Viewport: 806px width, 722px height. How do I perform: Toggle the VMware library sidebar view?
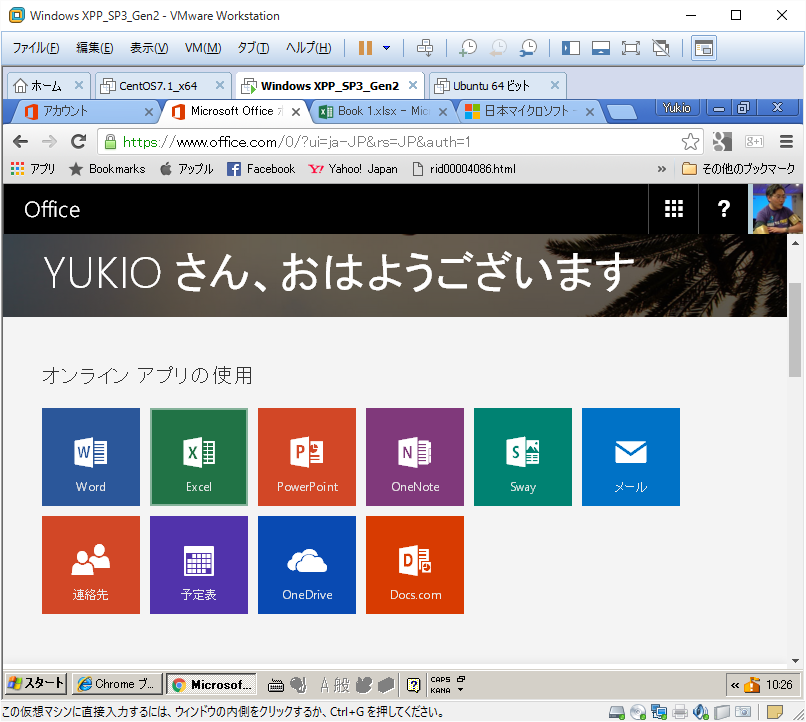[571, 48]
